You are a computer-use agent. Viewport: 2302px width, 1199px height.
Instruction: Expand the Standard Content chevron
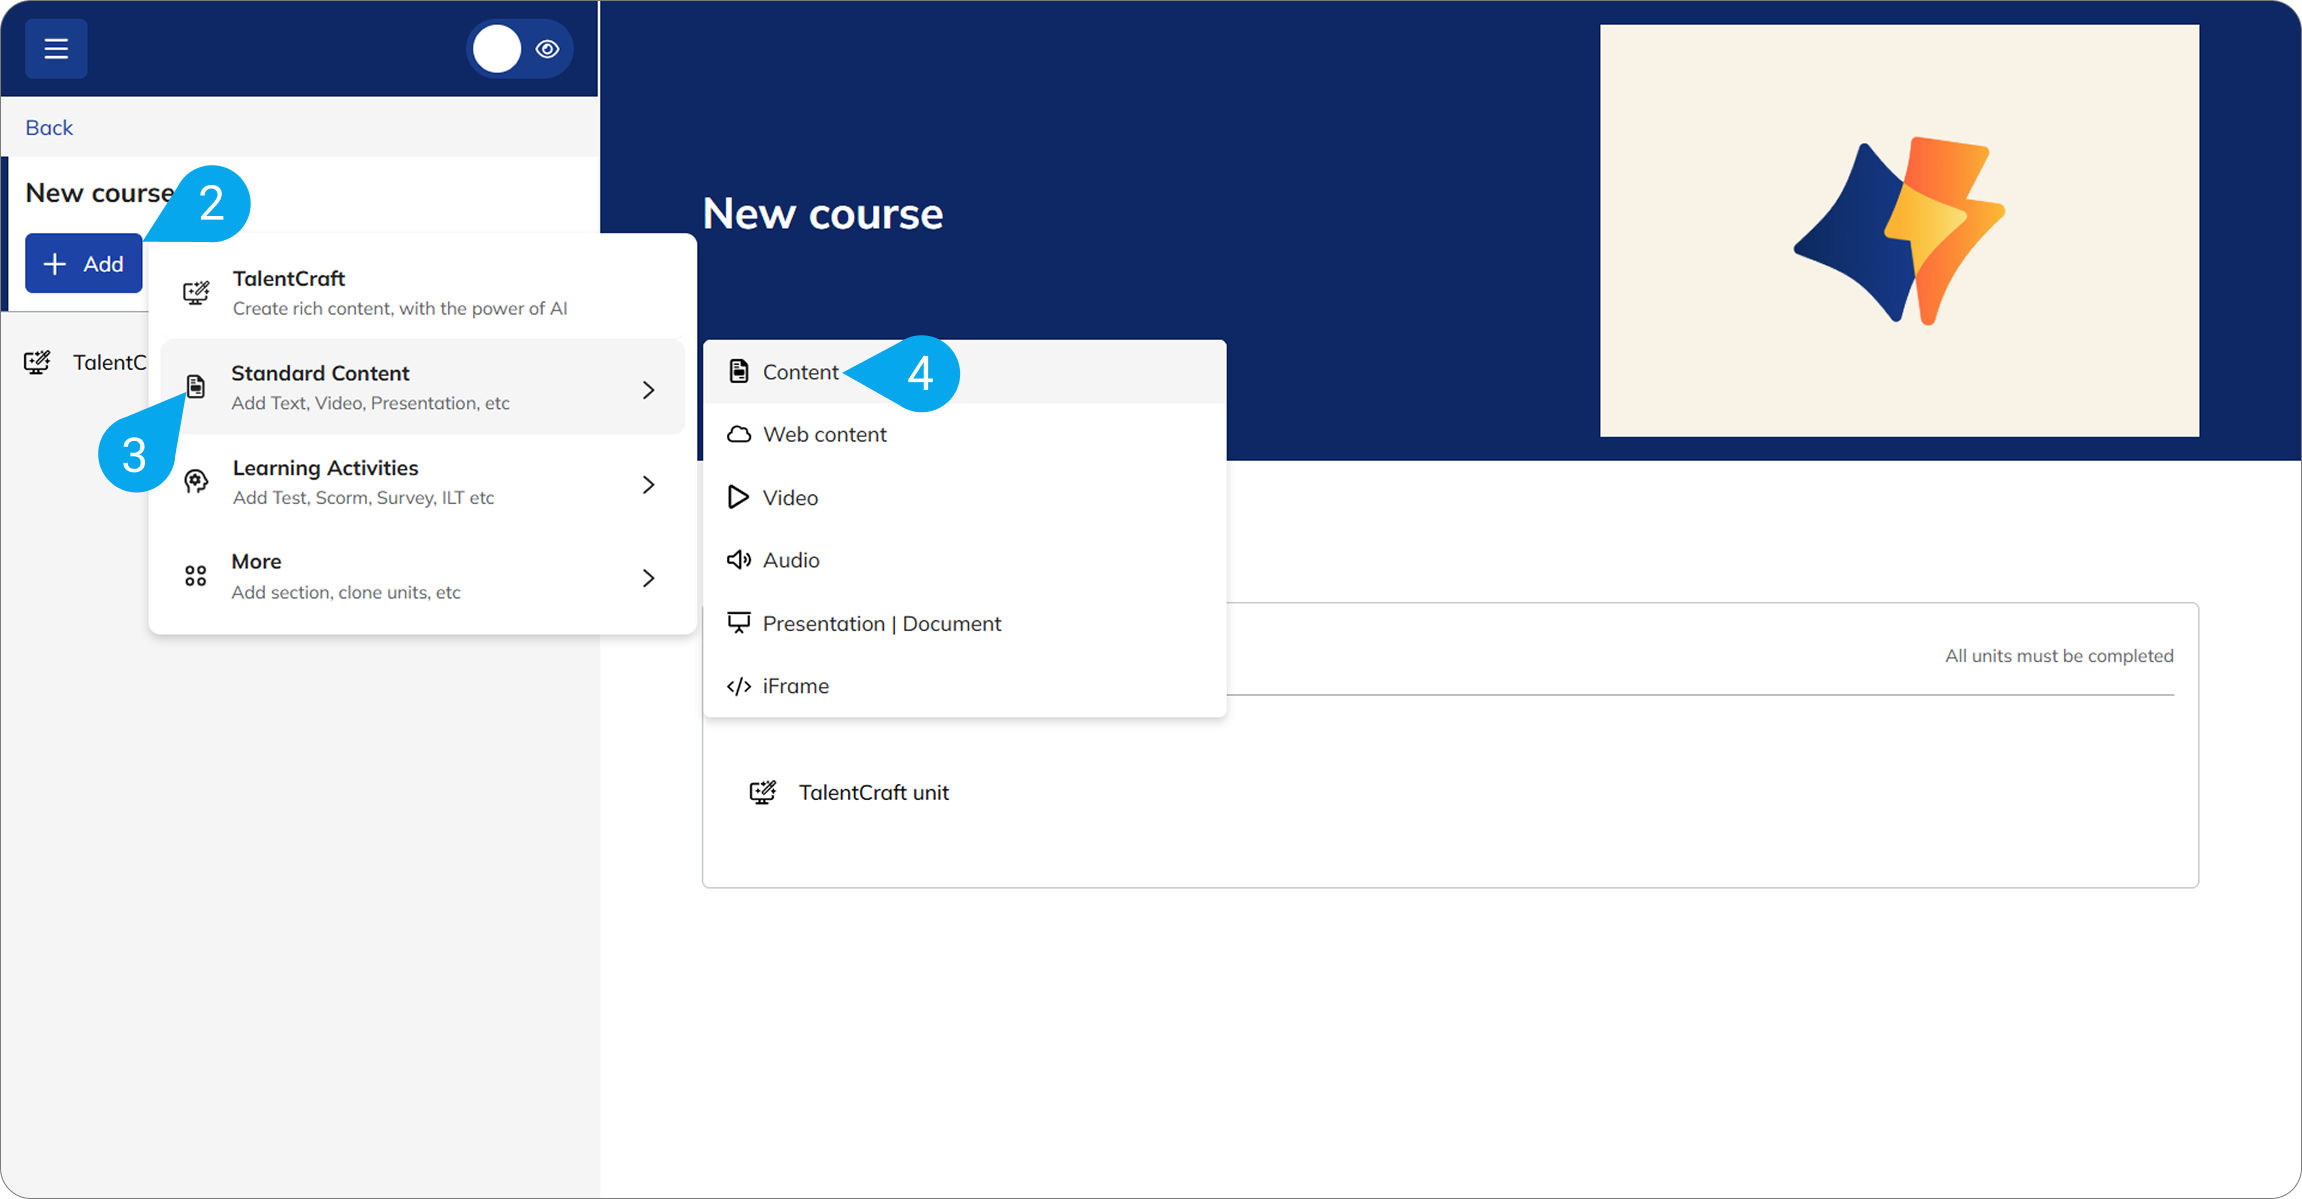[649, 389]
